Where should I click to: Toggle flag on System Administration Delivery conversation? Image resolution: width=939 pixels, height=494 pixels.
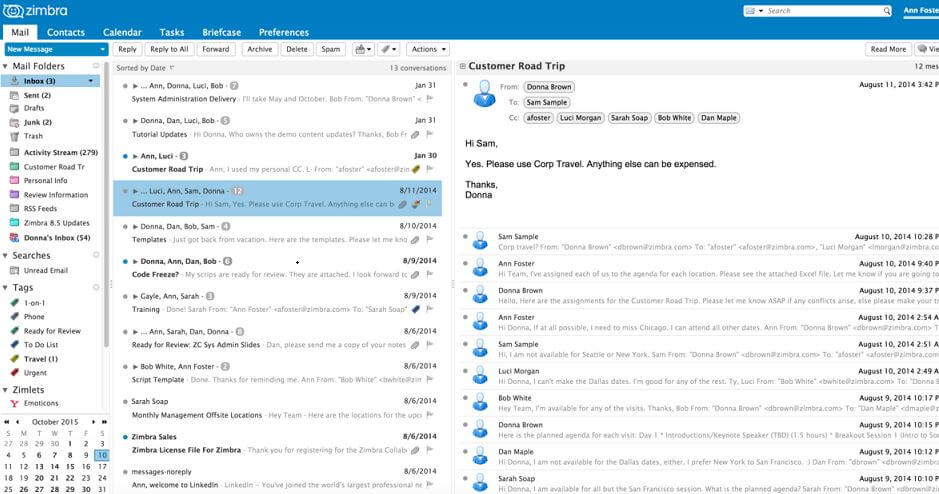[x=429, y=99]
